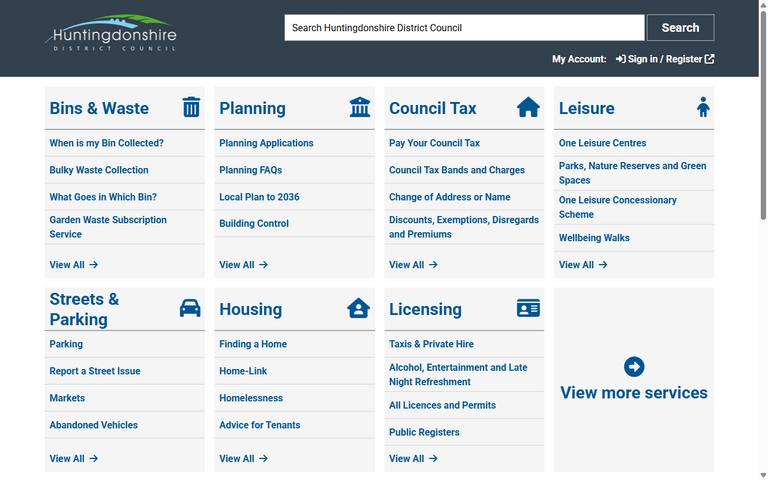This screenshot has height=480, width=768.
Task: Open When is my Bin Collected?
Action: (106, 143)
